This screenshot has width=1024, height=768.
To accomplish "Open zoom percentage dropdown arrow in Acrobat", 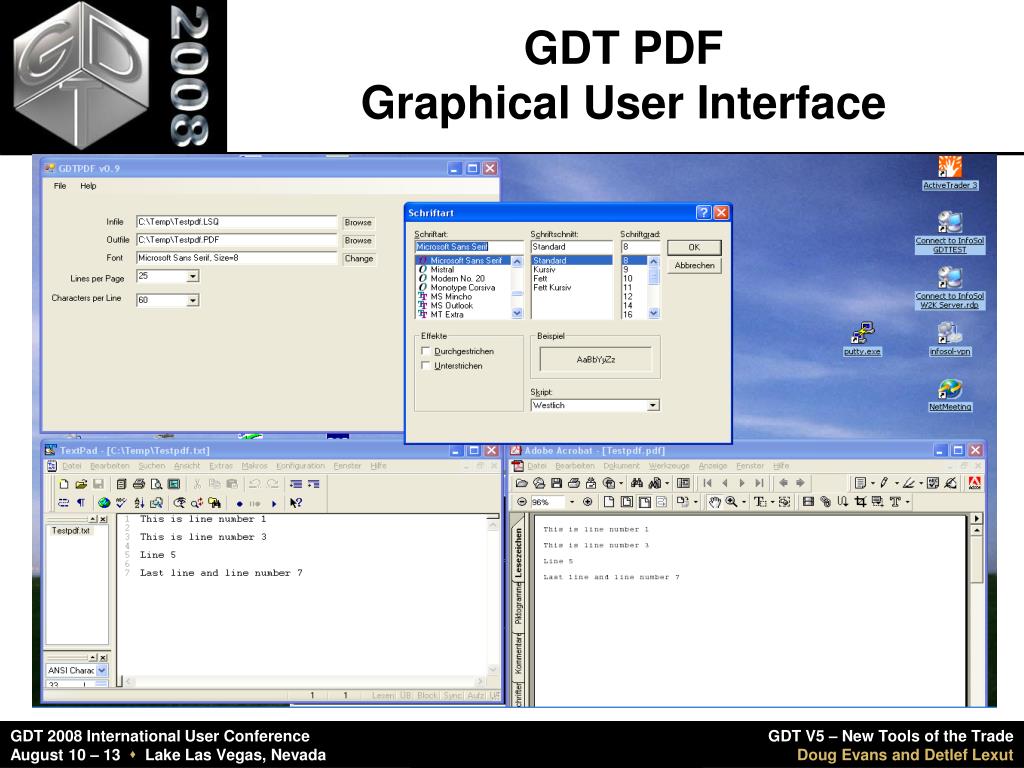I will (x=572, y=502).
